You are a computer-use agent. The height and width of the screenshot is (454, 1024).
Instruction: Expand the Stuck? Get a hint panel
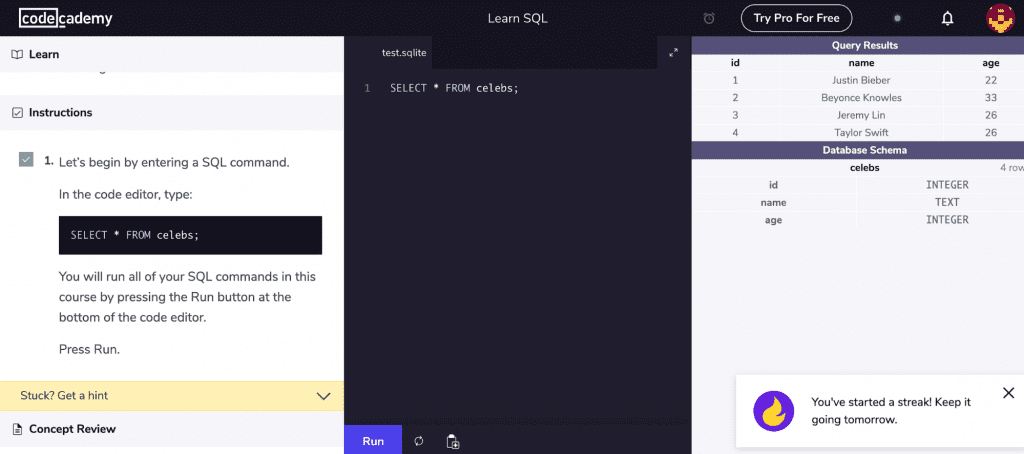pyautogui.click(x=172, y=396)
